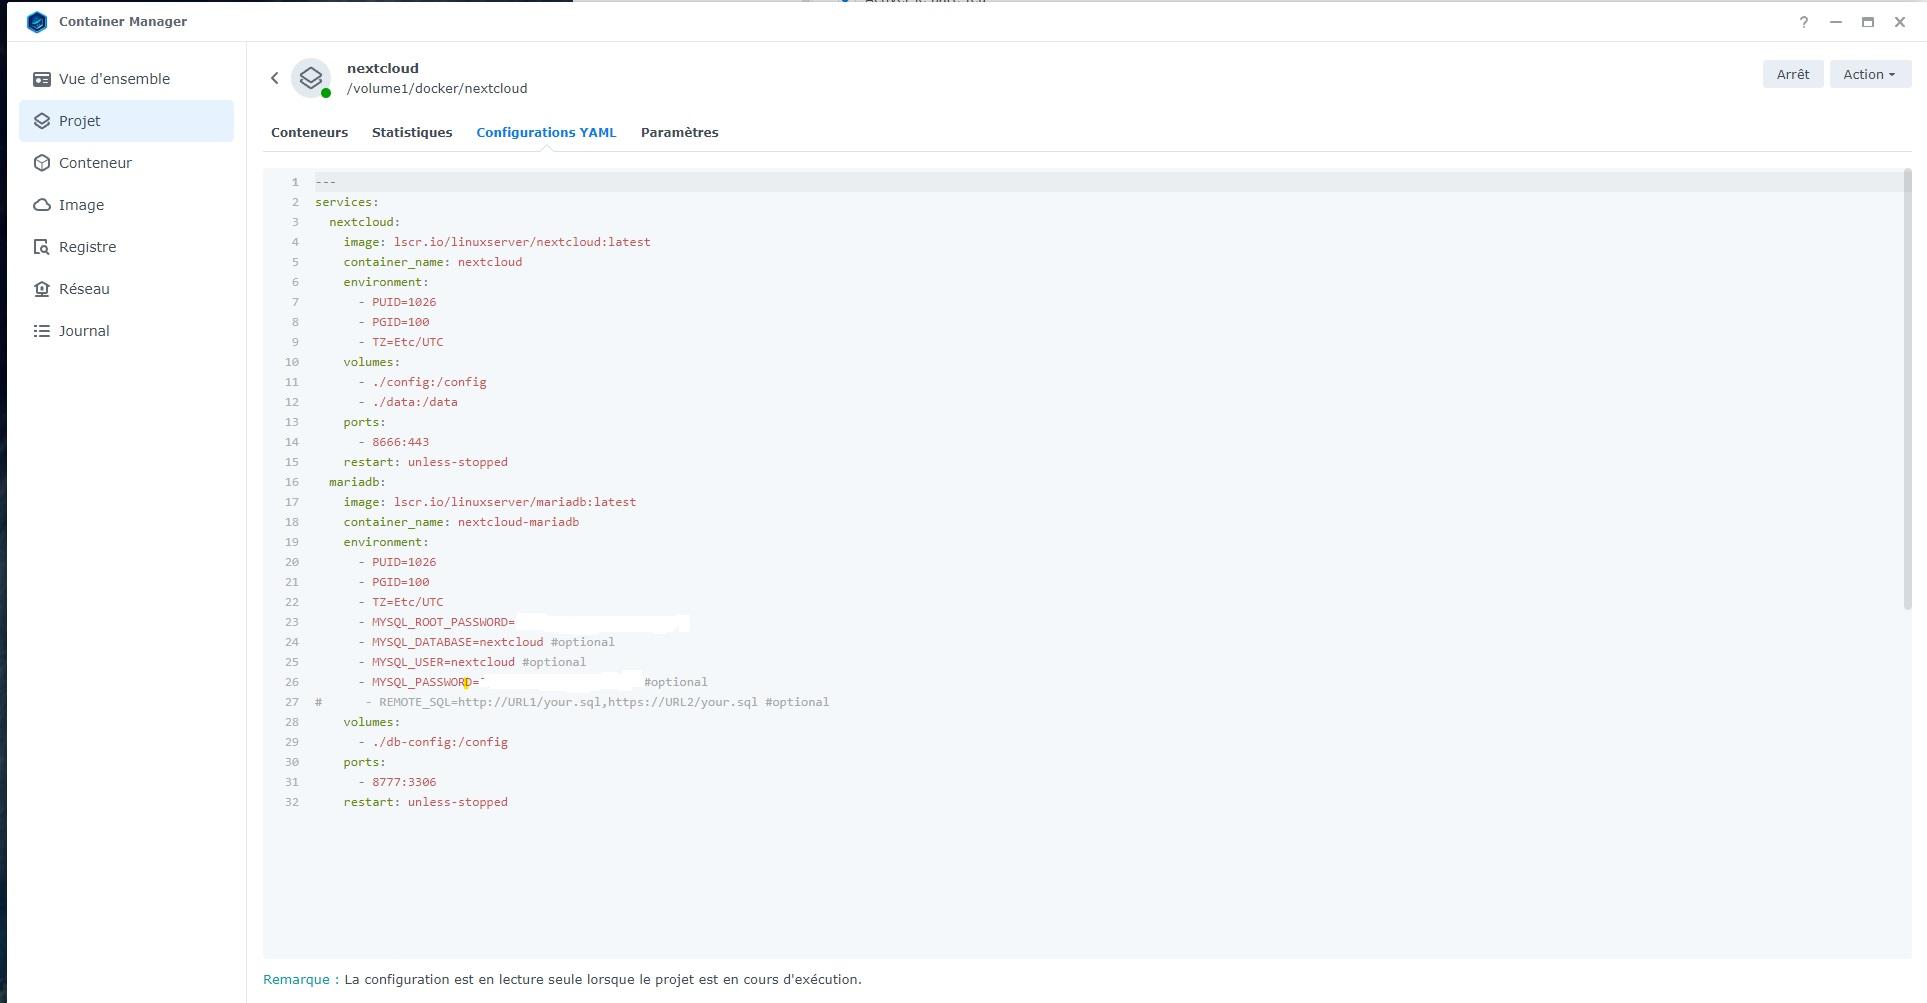
Task: Click the nextcloud image lscr.io line
Action: [497, 242]
